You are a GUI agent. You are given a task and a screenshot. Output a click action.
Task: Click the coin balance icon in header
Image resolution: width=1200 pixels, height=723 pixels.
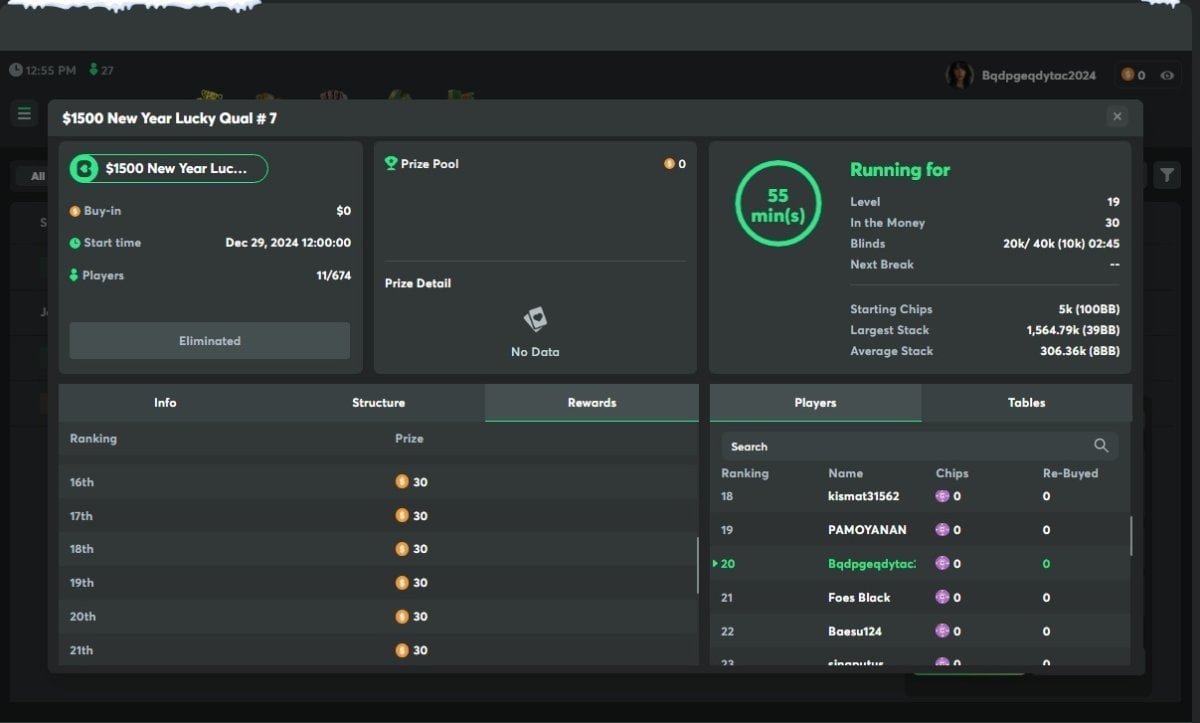pos(1127,75)
